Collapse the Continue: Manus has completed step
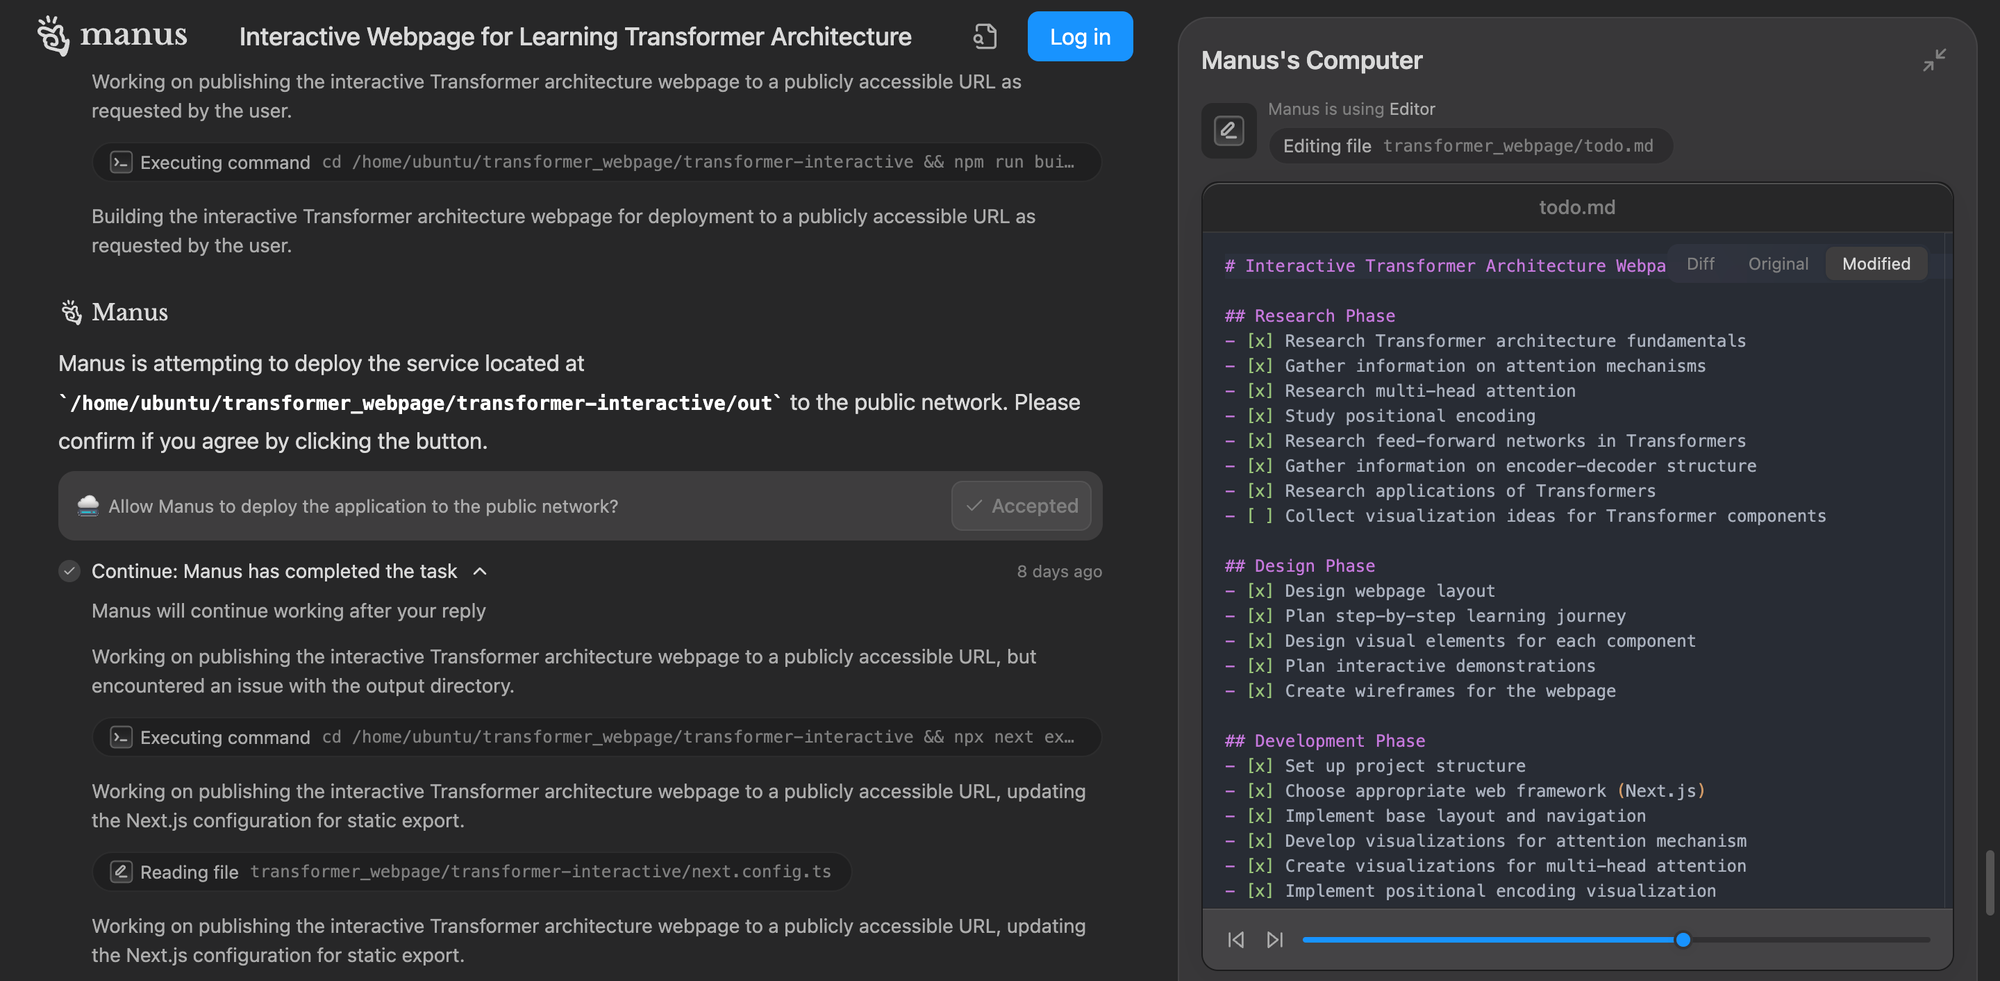The image size is (2000, 981). pyautogui.click(x=480, y=571)
